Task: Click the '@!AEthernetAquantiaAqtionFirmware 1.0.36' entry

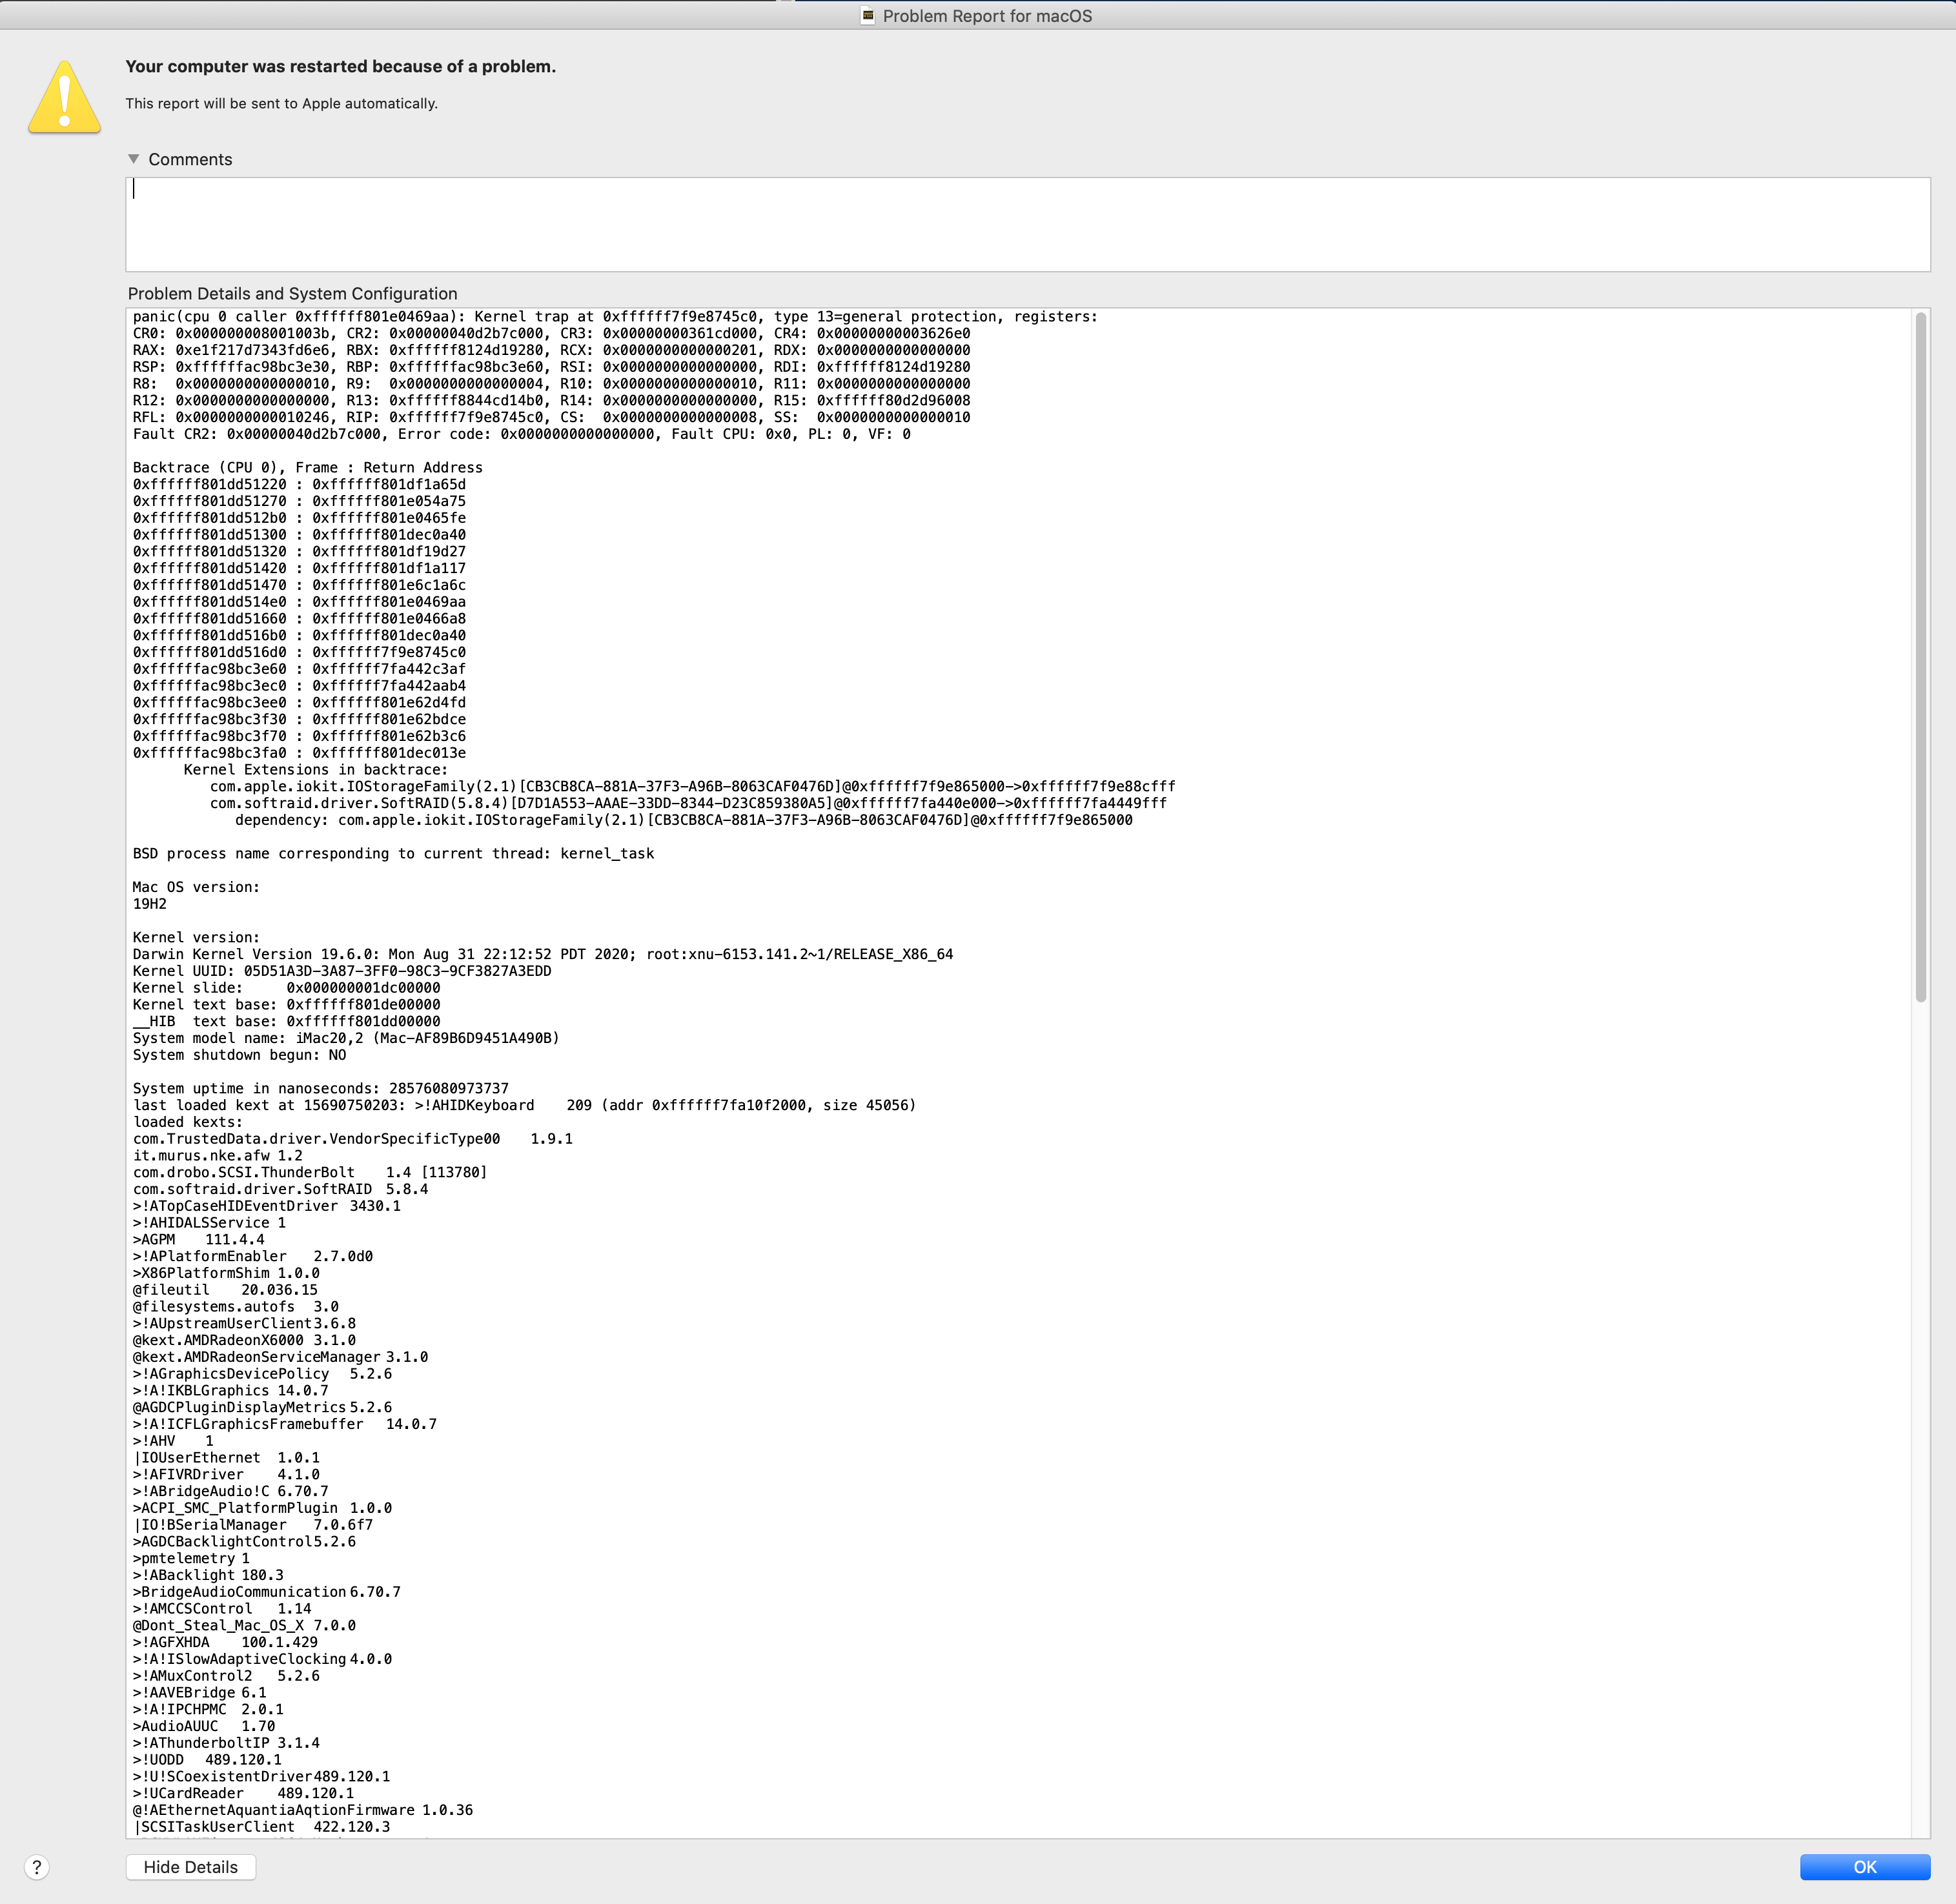Action: tap(303, 1810)
